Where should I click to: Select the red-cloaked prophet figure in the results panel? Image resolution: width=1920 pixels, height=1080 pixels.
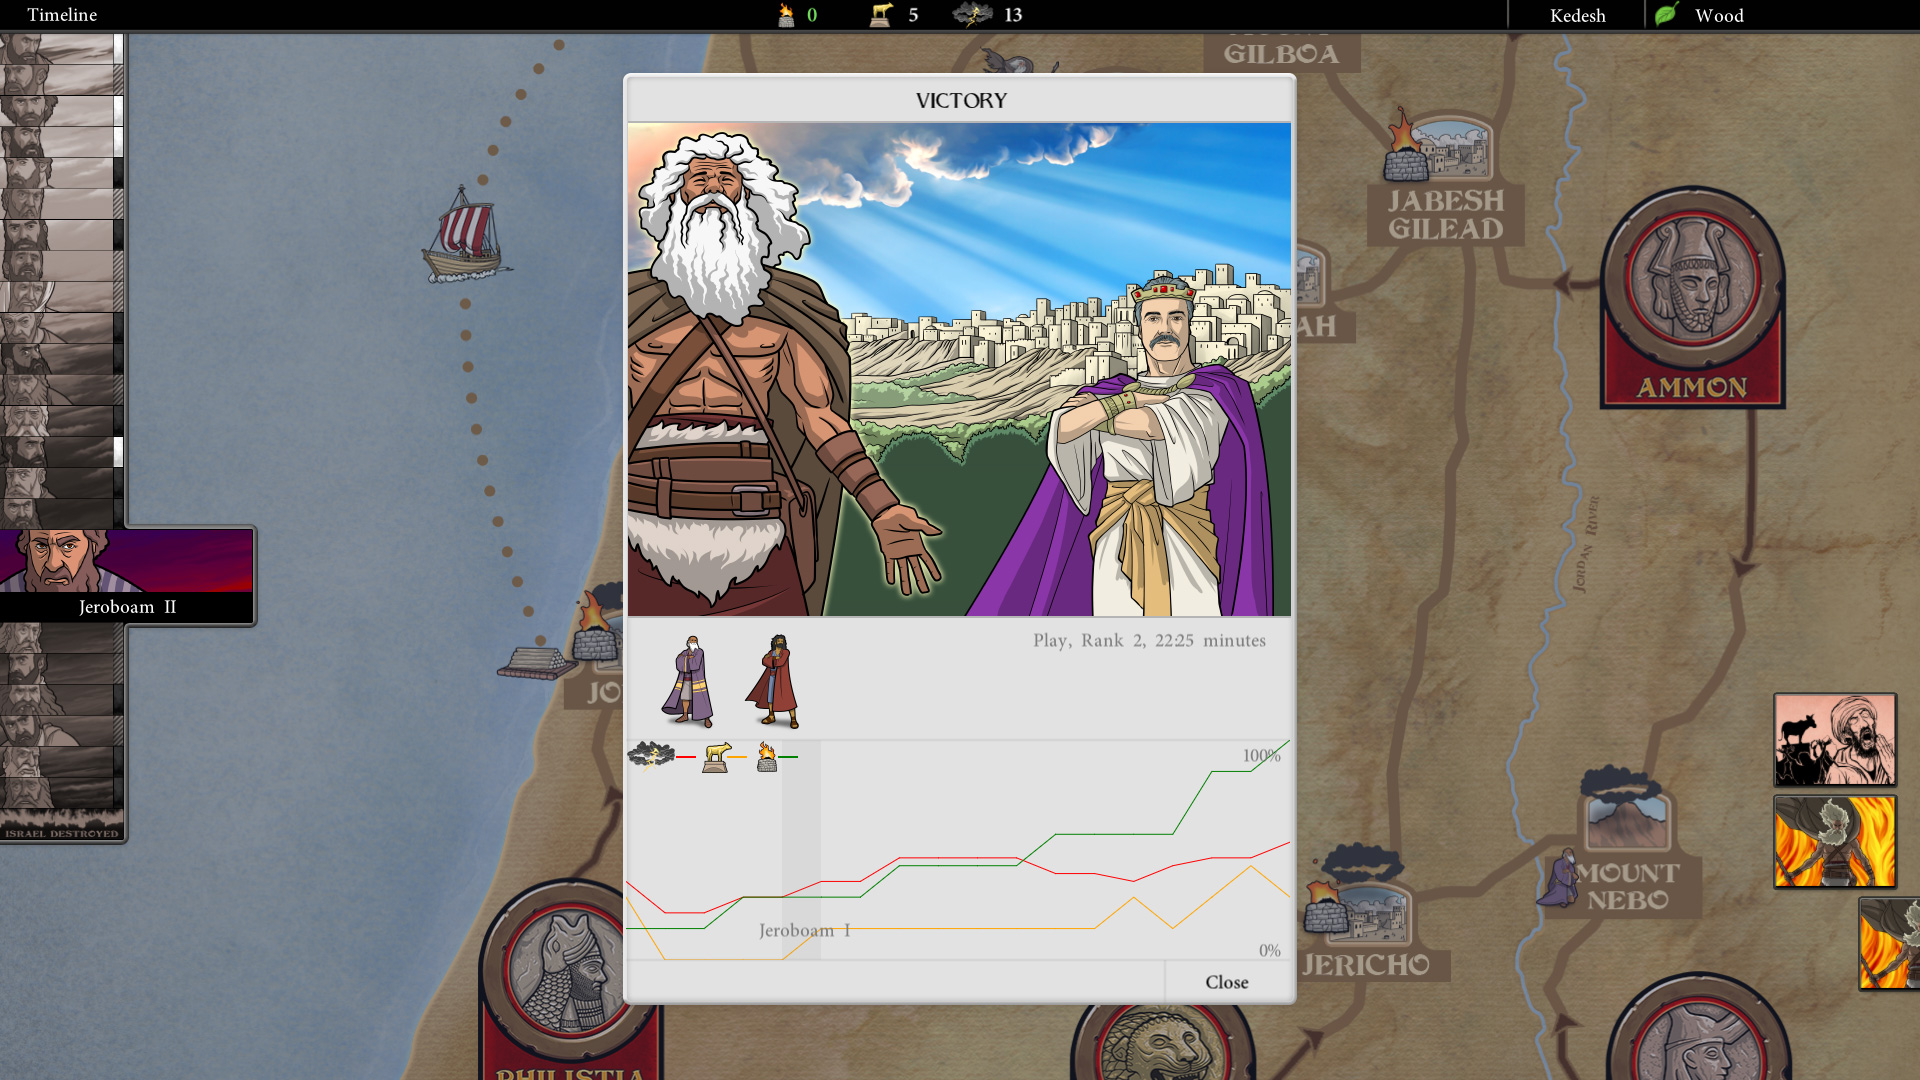coord(775,680)
